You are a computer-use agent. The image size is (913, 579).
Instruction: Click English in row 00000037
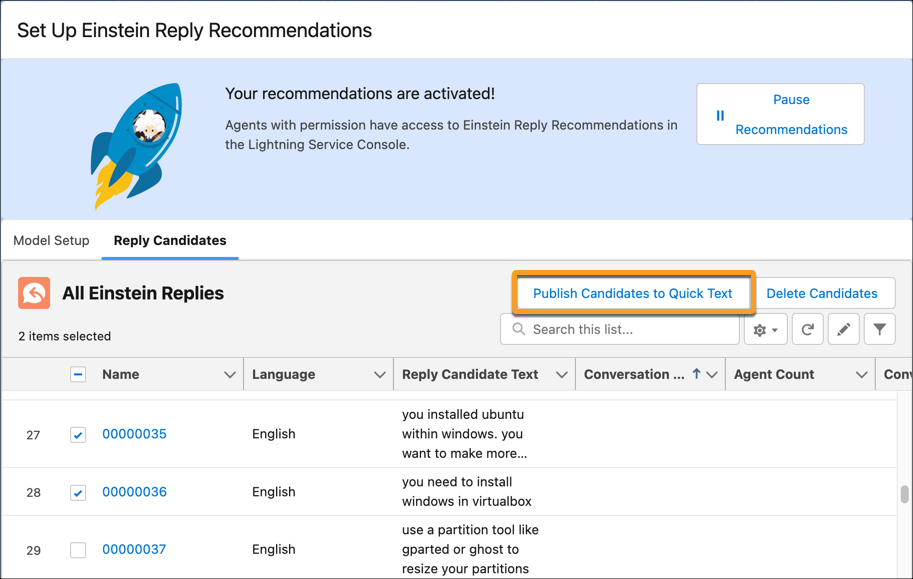[274, 549]
